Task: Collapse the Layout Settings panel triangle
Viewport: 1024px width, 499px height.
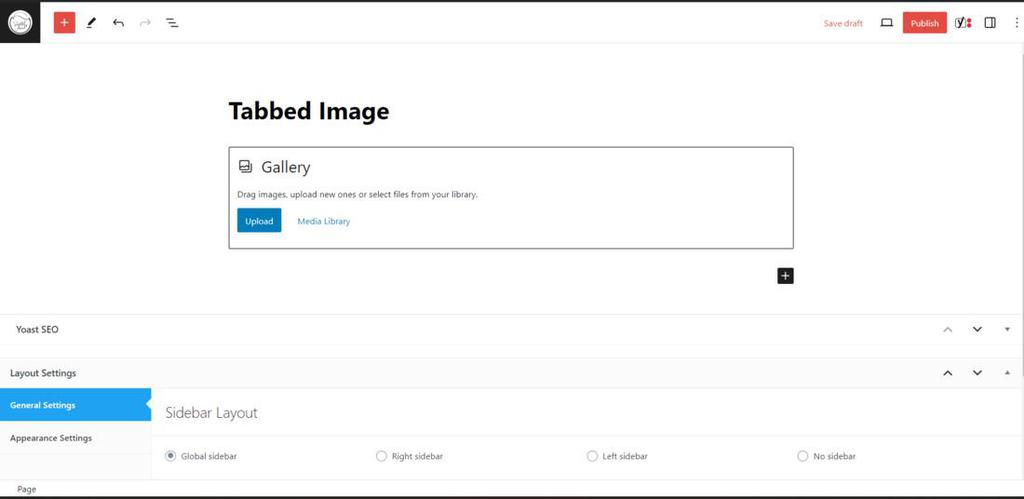Action: [1007, 373]
